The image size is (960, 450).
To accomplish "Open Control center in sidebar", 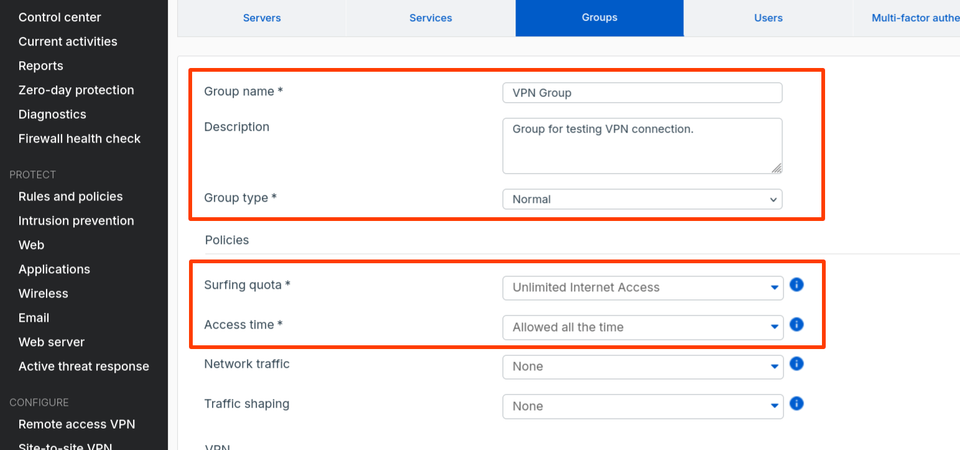I will [x=59, y=17].
